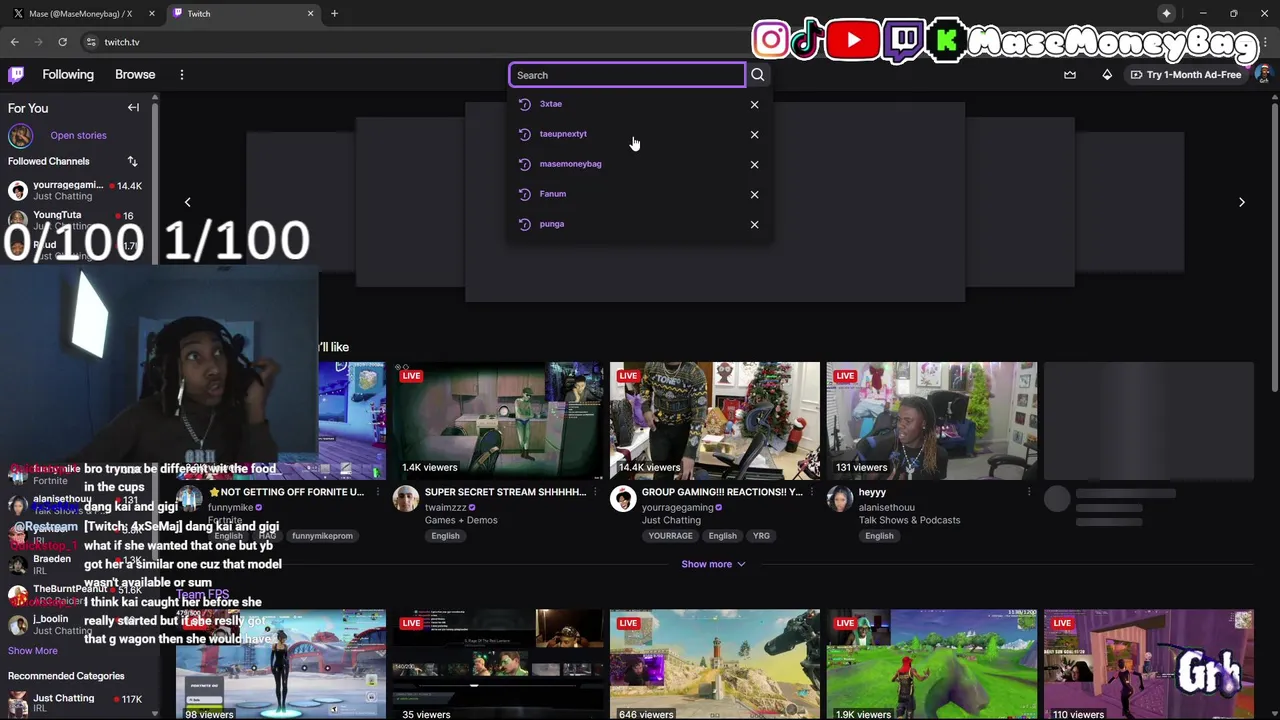Click the search magnifier button
The height and width of the screenshot is (720, 1280).
pyautogui.click(x=758, y=75)
